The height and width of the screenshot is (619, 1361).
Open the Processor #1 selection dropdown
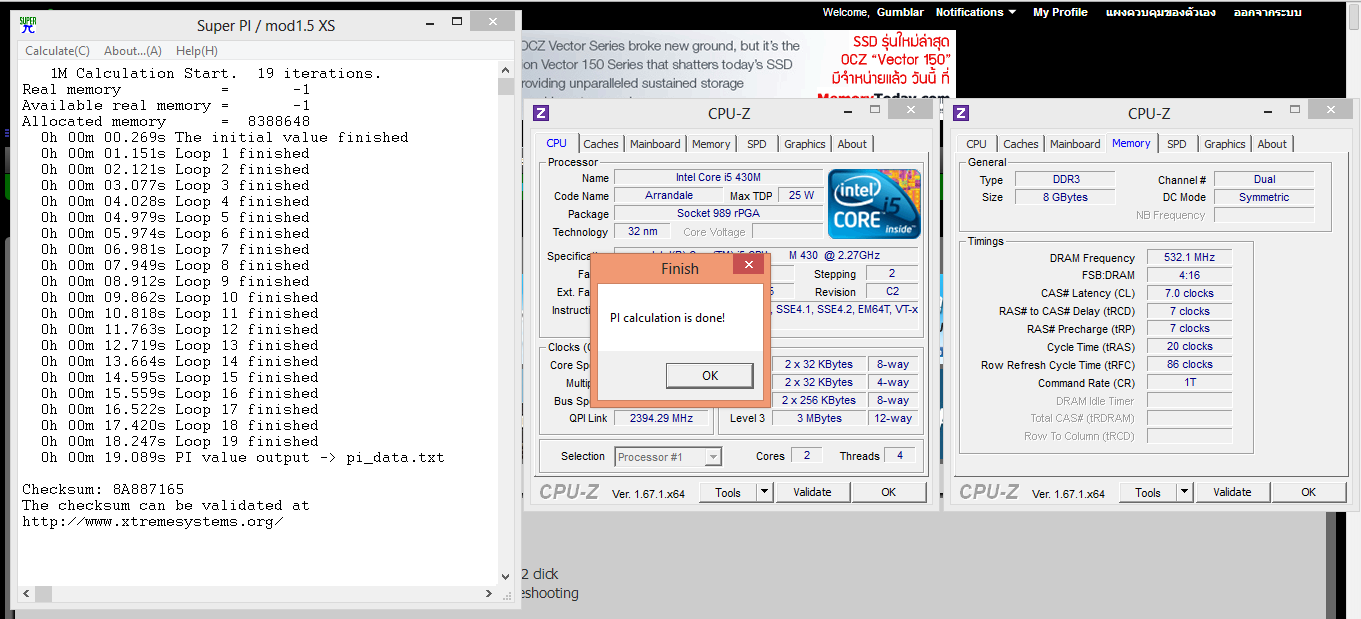pyautogui.click(x=668, y=457)
